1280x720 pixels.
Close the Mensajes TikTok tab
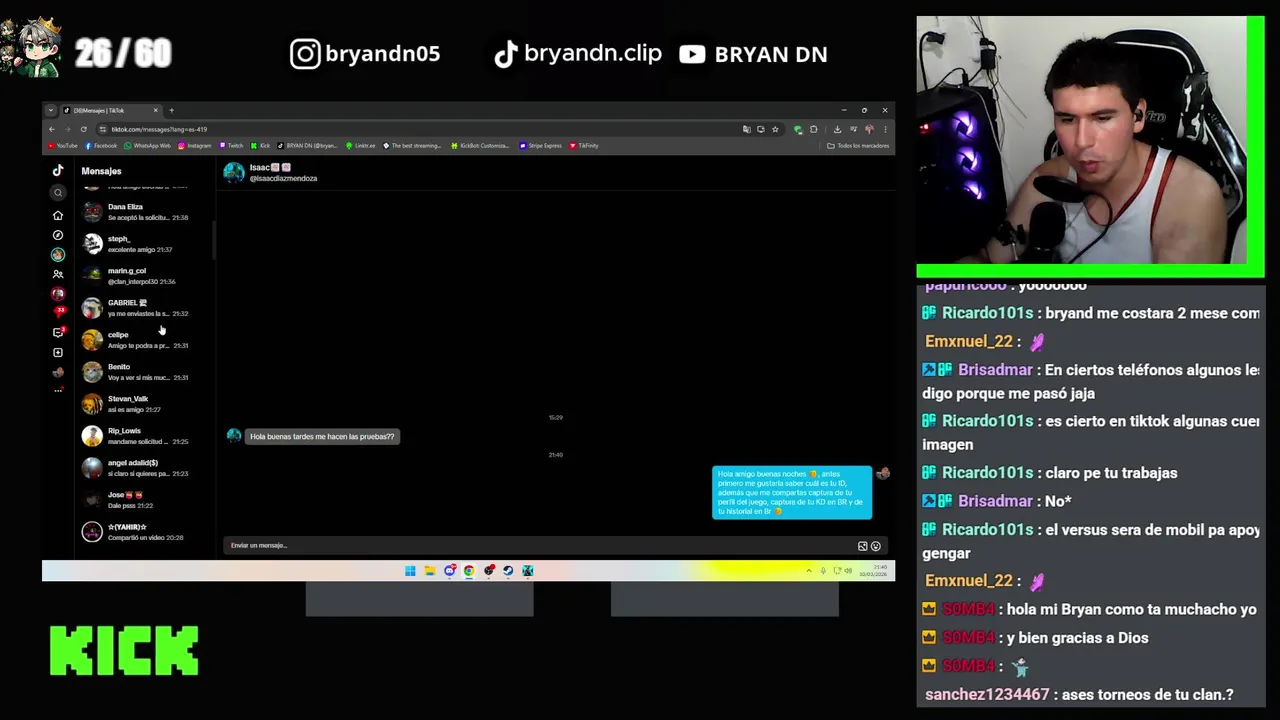click(155, 110)
